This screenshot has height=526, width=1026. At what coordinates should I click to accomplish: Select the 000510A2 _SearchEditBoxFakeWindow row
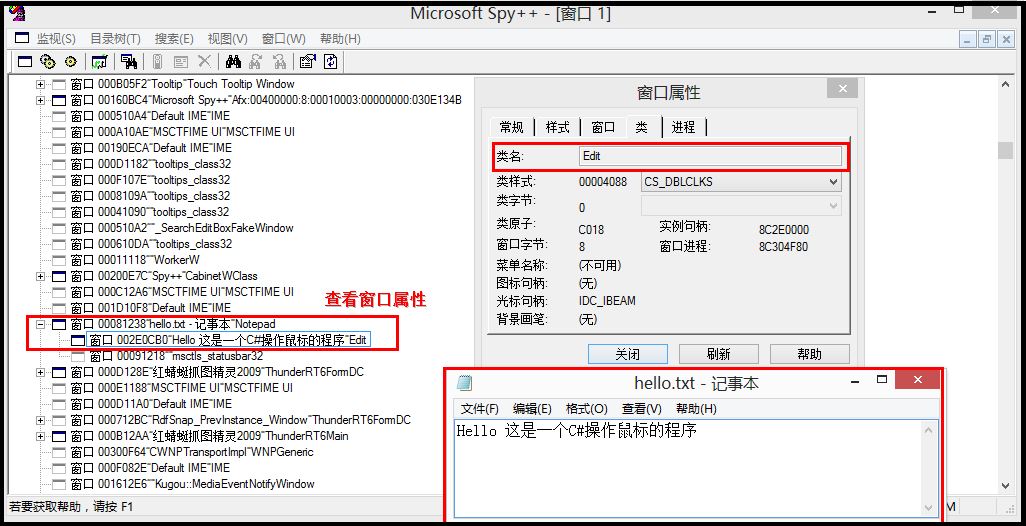tap(182, 228)
